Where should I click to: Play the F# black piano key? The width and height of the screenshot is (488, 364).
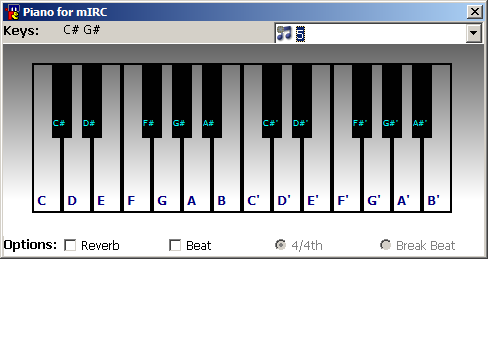click(152, 101)
